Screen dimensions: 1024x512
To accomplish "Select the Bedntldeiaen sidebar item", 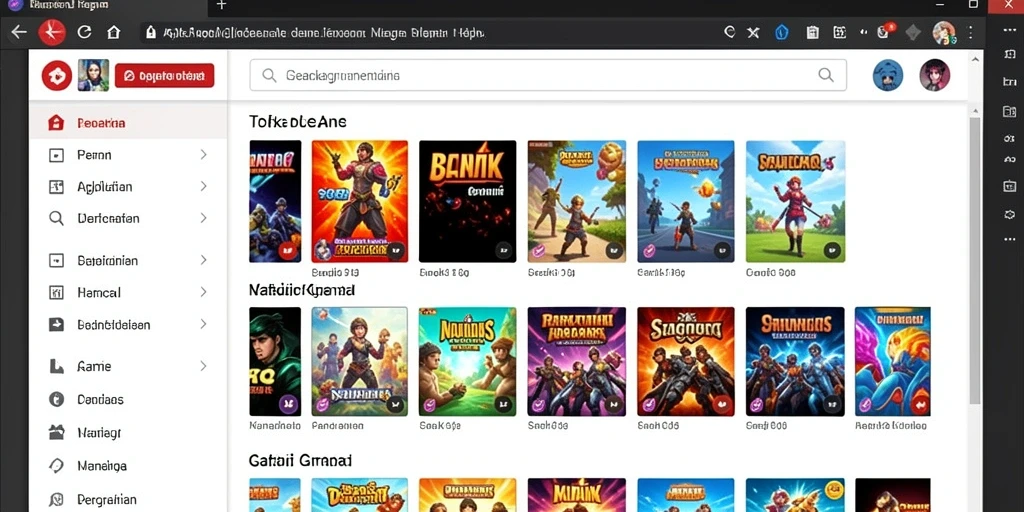I will click(x=128, y=325).
